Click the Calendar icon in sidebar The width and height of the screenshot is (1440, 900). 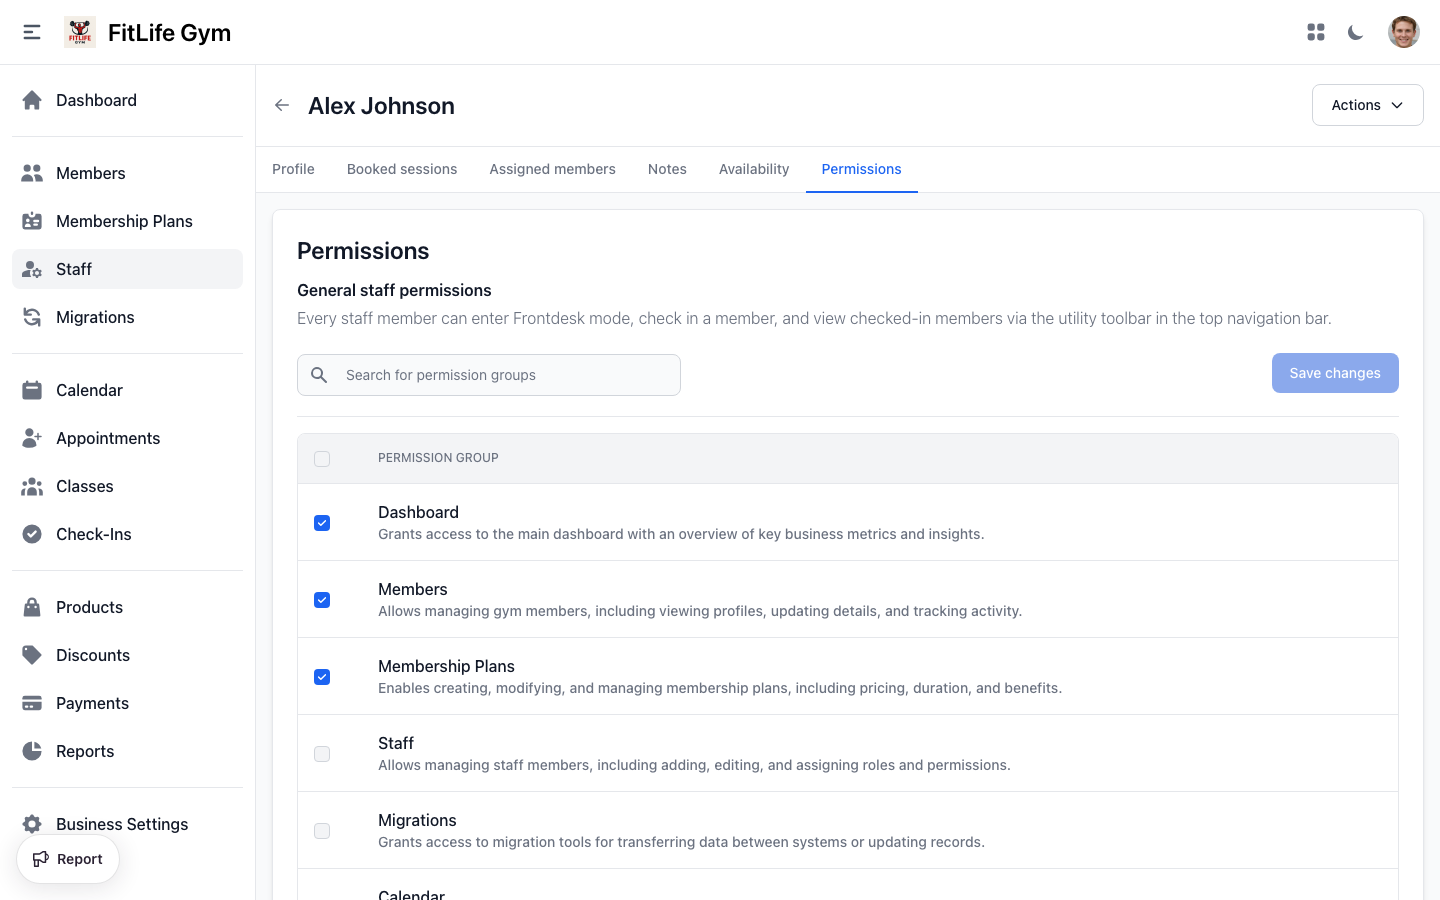click(x=31, y=390)
